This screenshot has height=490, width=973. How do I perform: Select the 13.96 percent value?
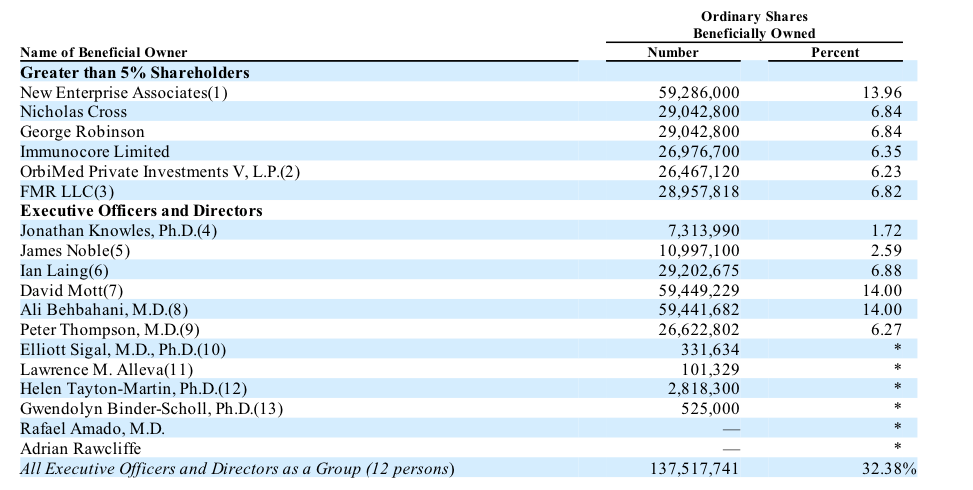(x=881, y=93)
